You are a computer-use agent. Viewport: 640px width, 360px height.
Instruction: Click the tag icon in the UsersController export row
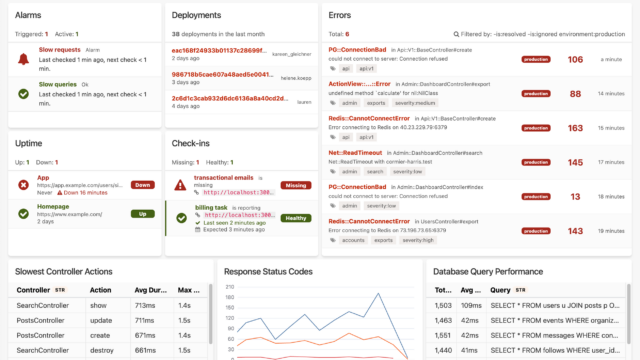(333, 240)
